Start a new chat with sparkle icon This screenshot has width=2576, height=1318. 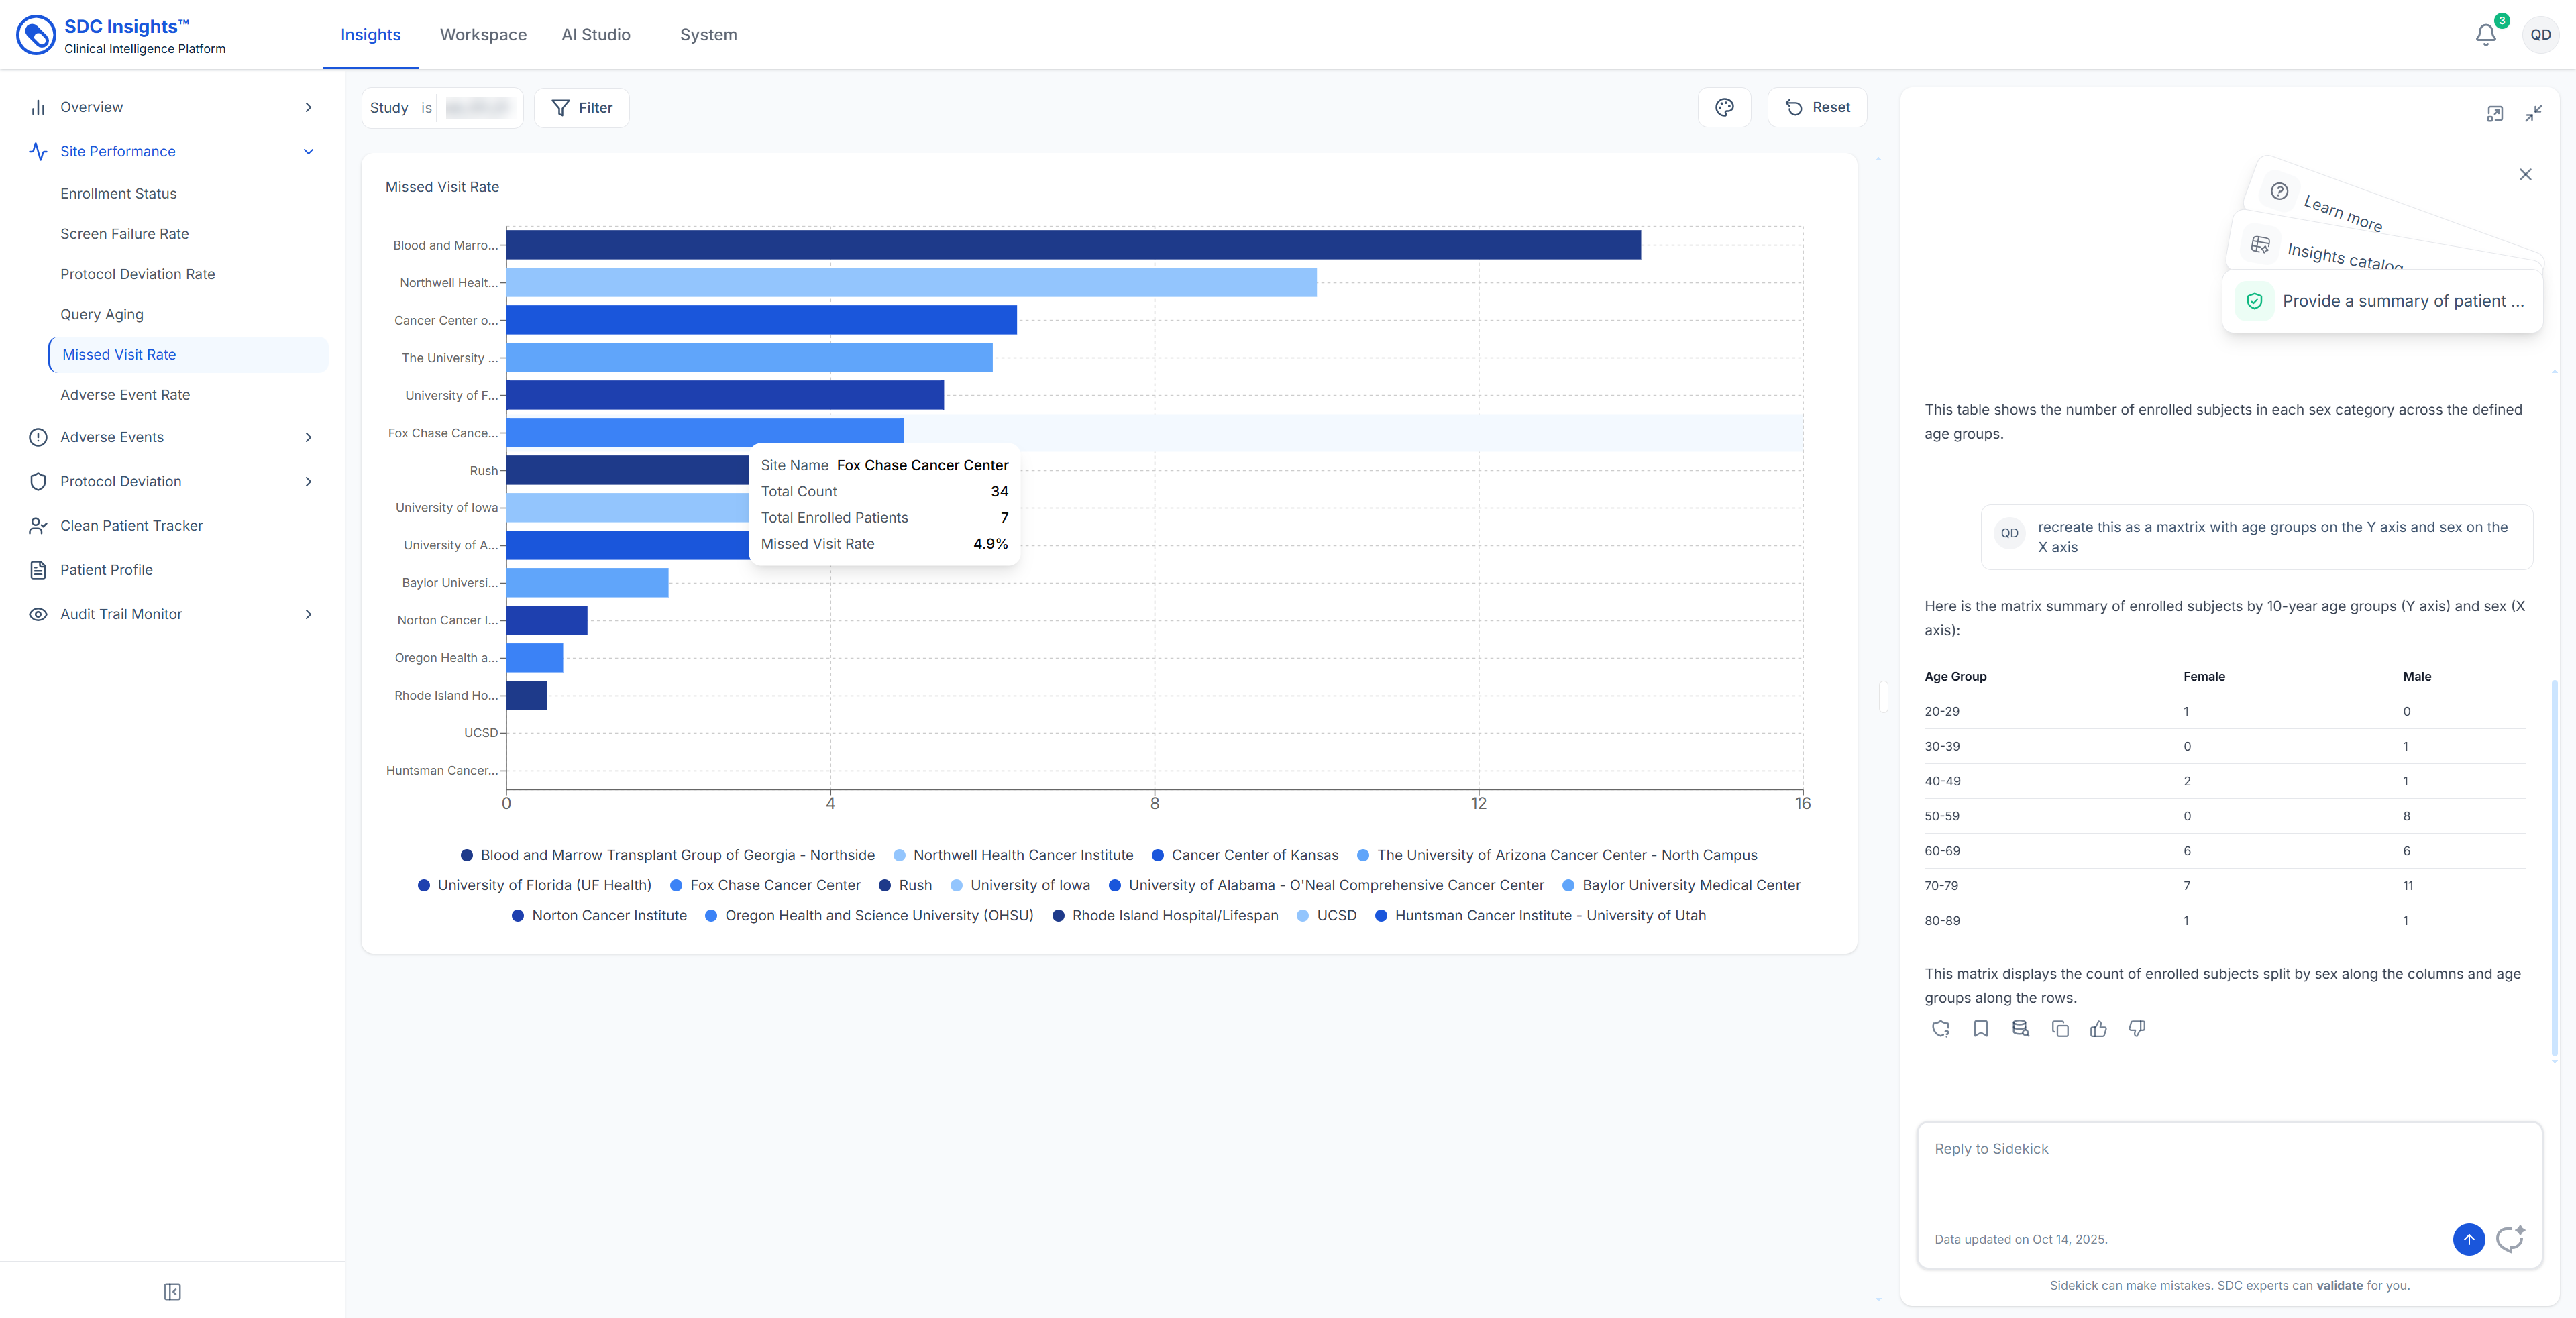(2510, 1239)
